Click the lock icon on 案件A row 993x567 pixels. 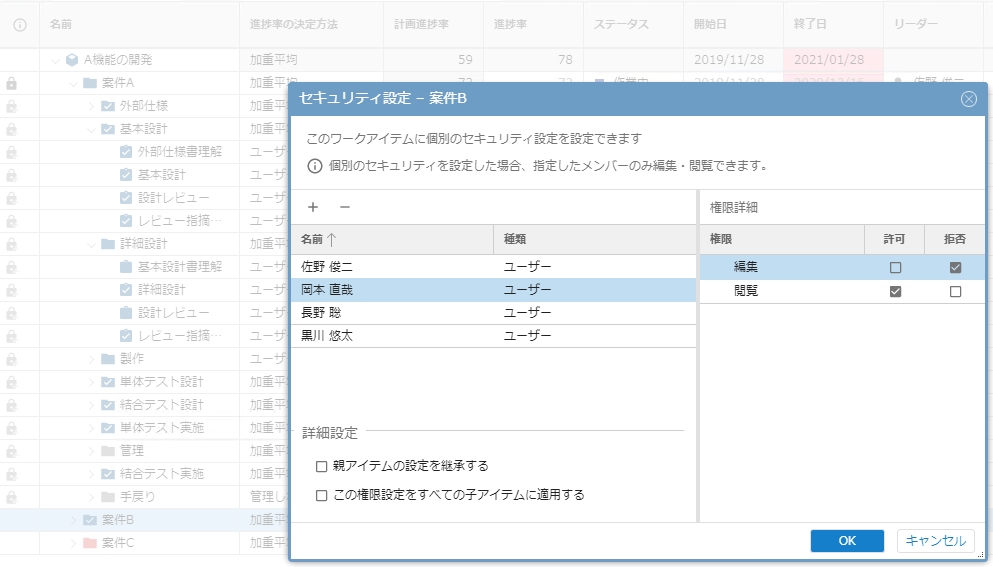12,83
